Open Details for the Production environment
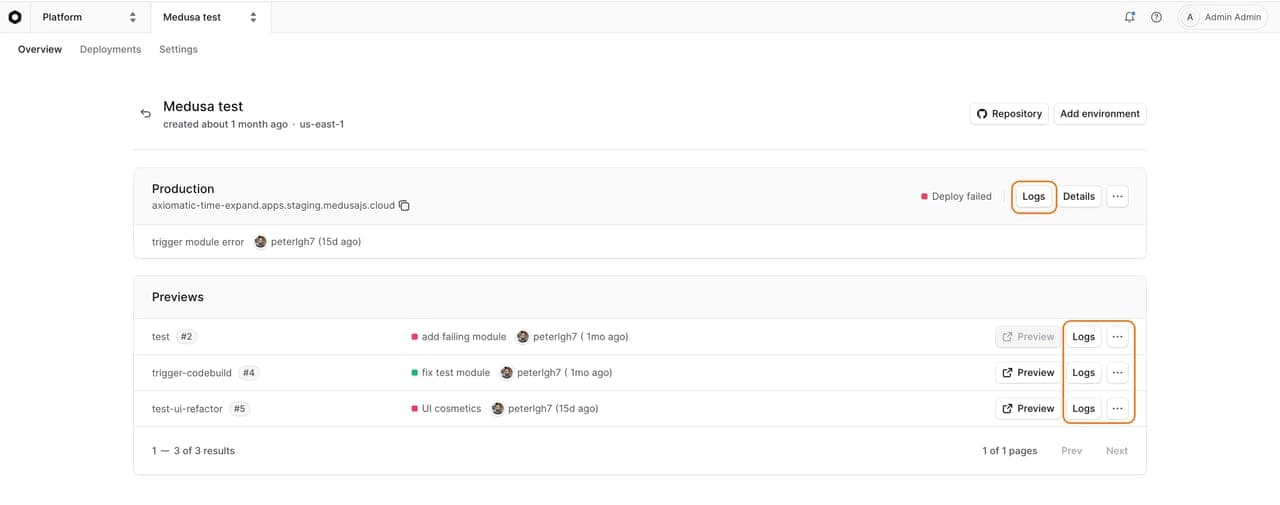 (1079, 197)
